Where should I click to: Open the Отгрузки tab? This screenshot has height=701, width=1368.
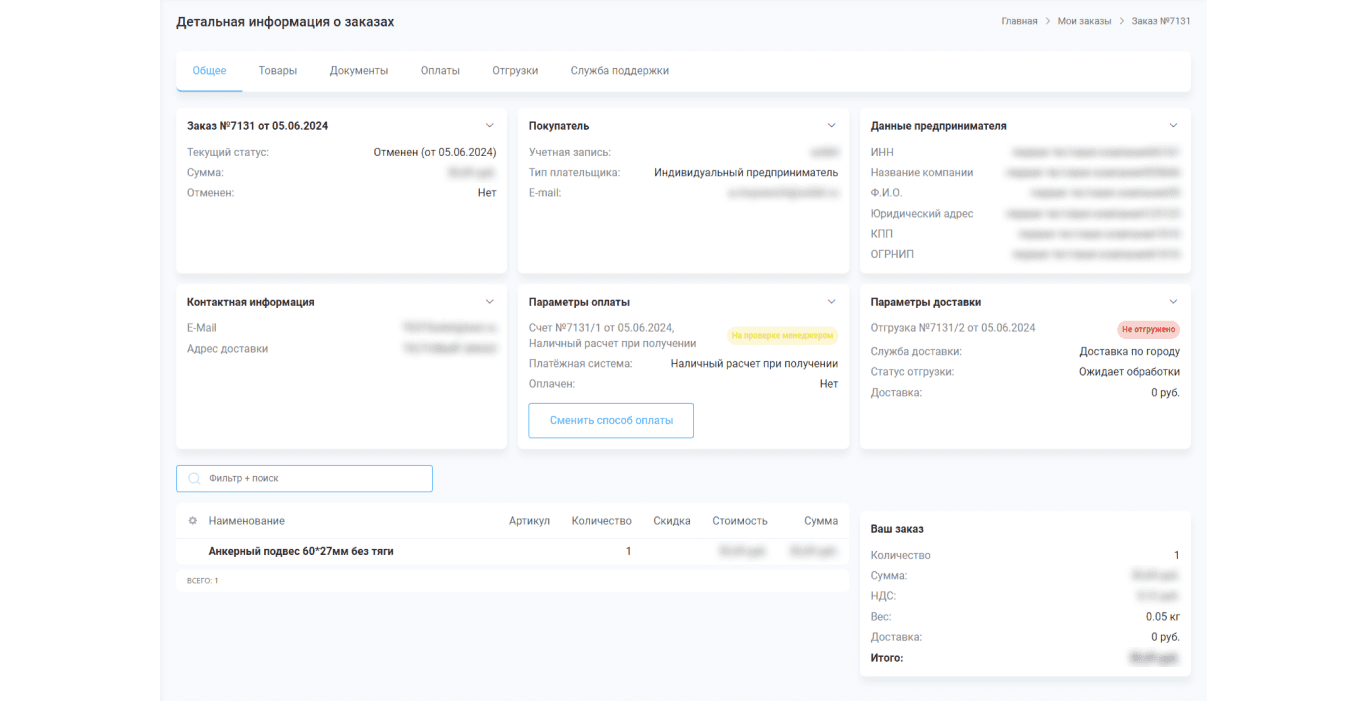tap(515, 71)
